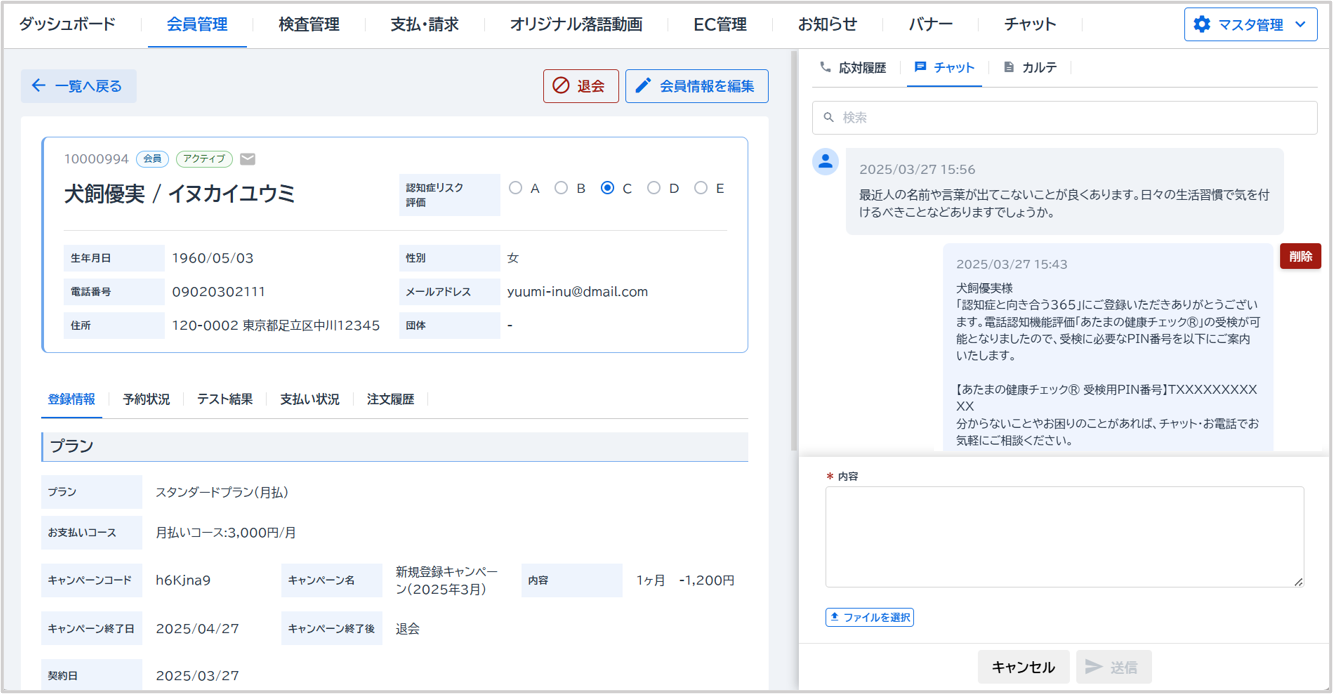Click into the 内容 message text area

(x=1064, y=536)
